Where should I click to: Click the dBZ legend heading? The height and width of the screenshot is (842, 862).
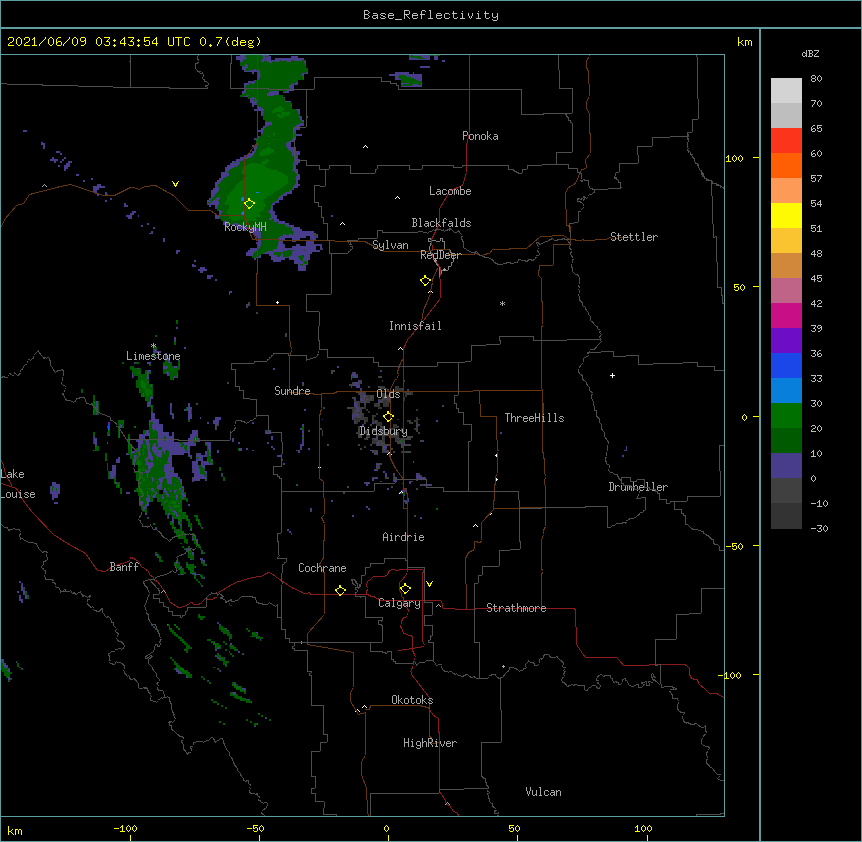810,53
